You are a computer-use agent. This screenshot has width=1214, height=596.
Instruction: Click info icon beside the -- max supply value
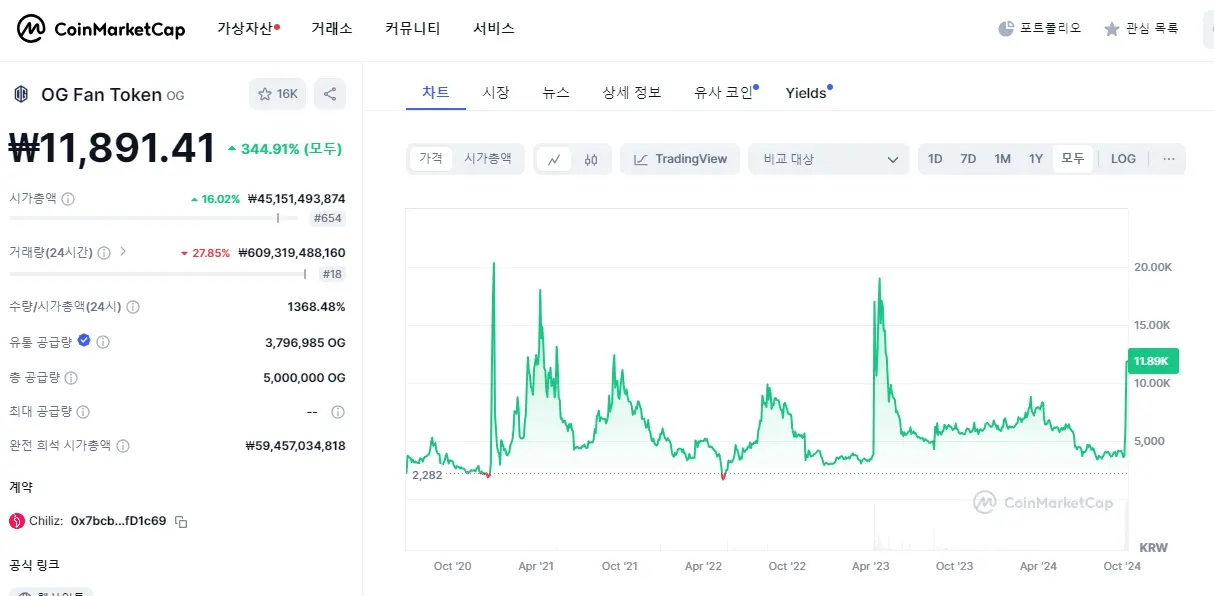coord(338,412)
